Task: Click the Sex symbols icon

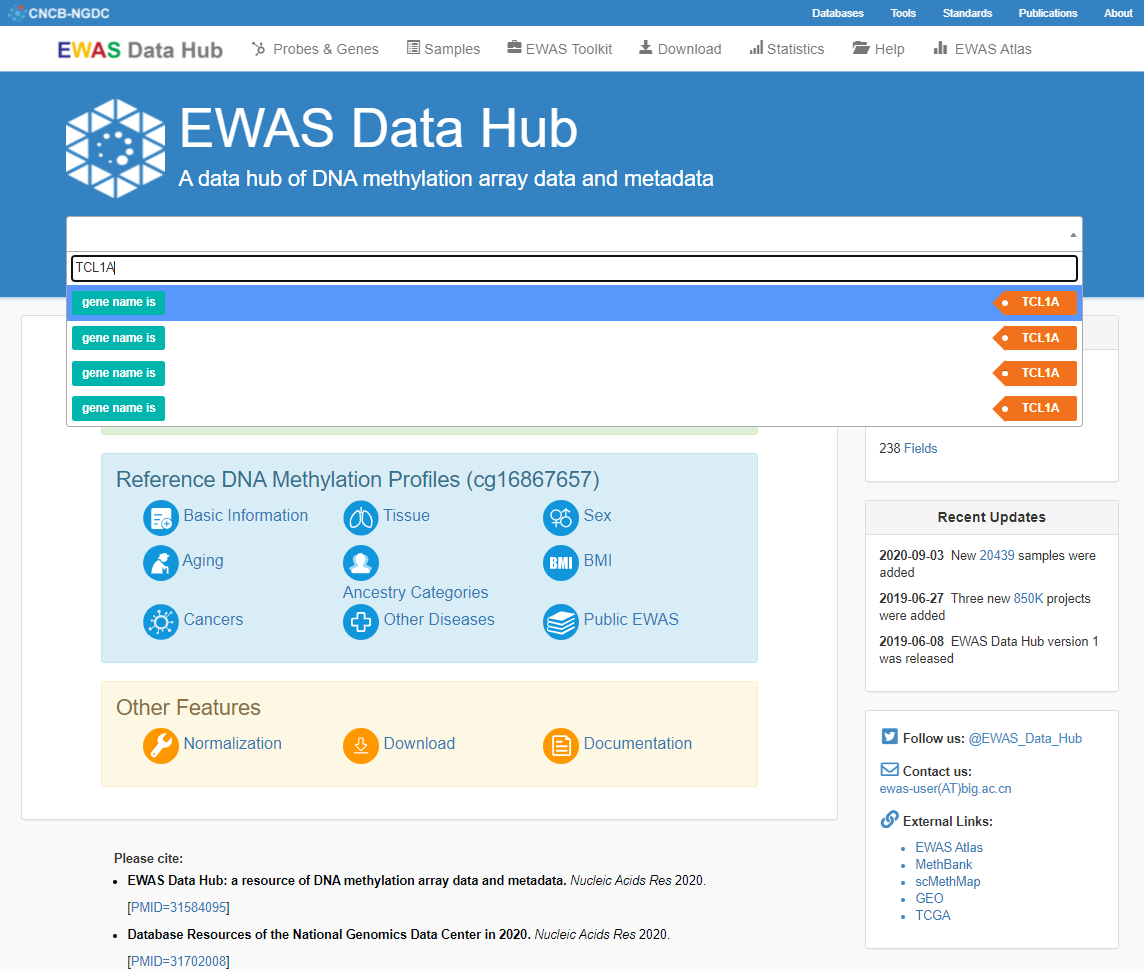Action: coord(560,518)
